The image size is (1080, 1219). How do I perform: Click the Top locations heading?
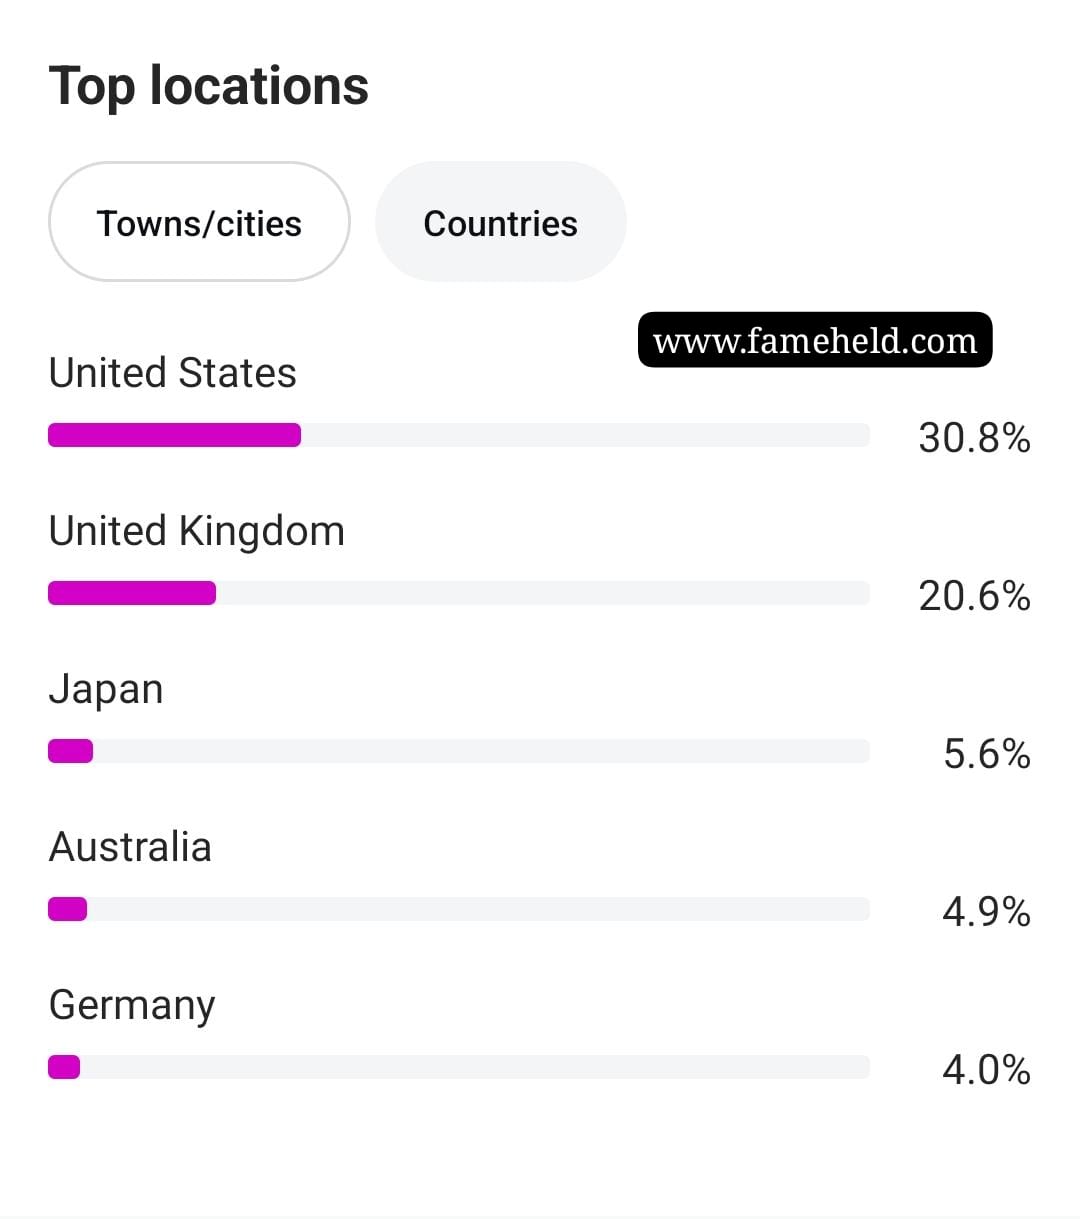(209, 86)
